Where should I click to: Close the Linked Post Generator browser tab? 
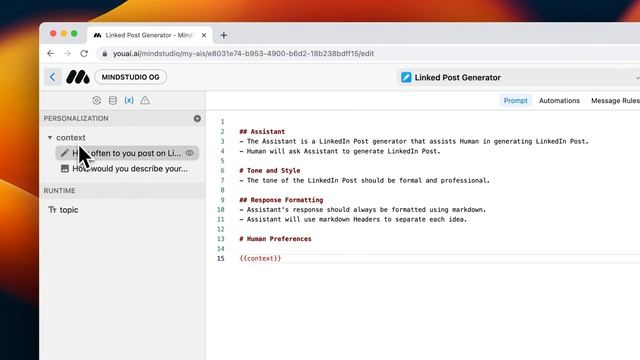(204, 35)
